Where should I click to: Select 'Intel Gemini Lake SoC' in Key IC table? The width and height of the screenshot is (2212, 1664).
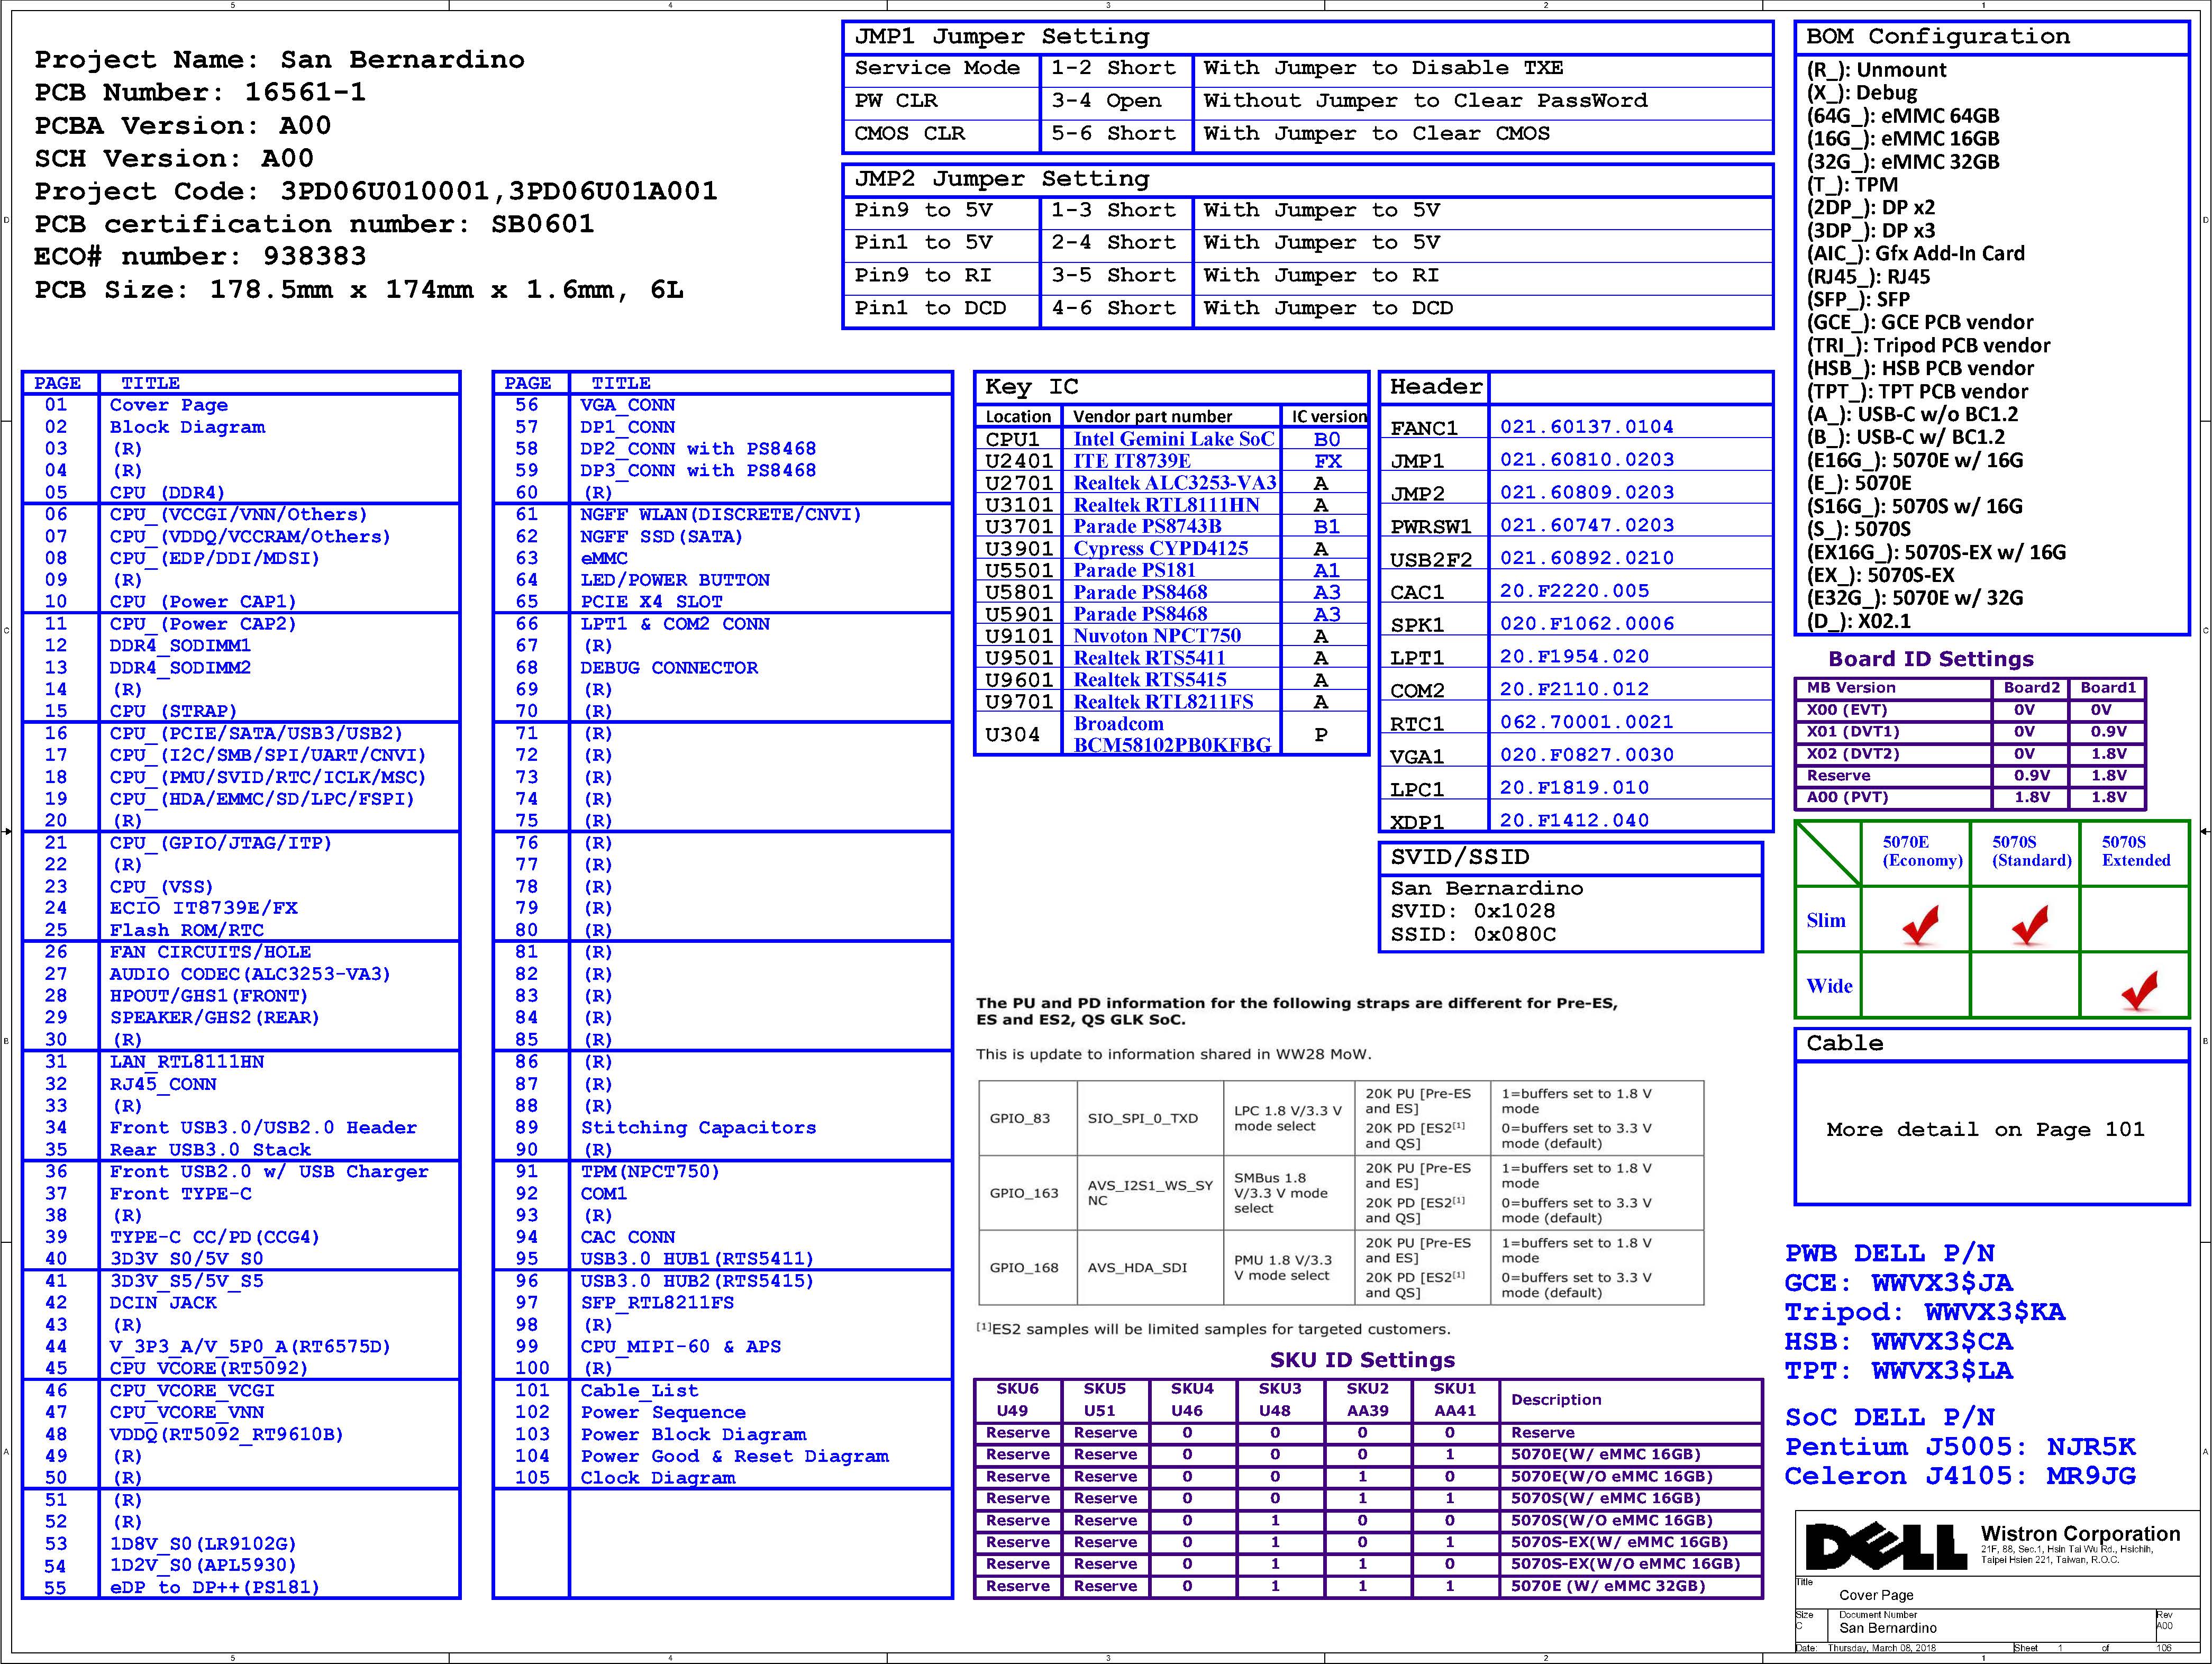[1174, 439]
